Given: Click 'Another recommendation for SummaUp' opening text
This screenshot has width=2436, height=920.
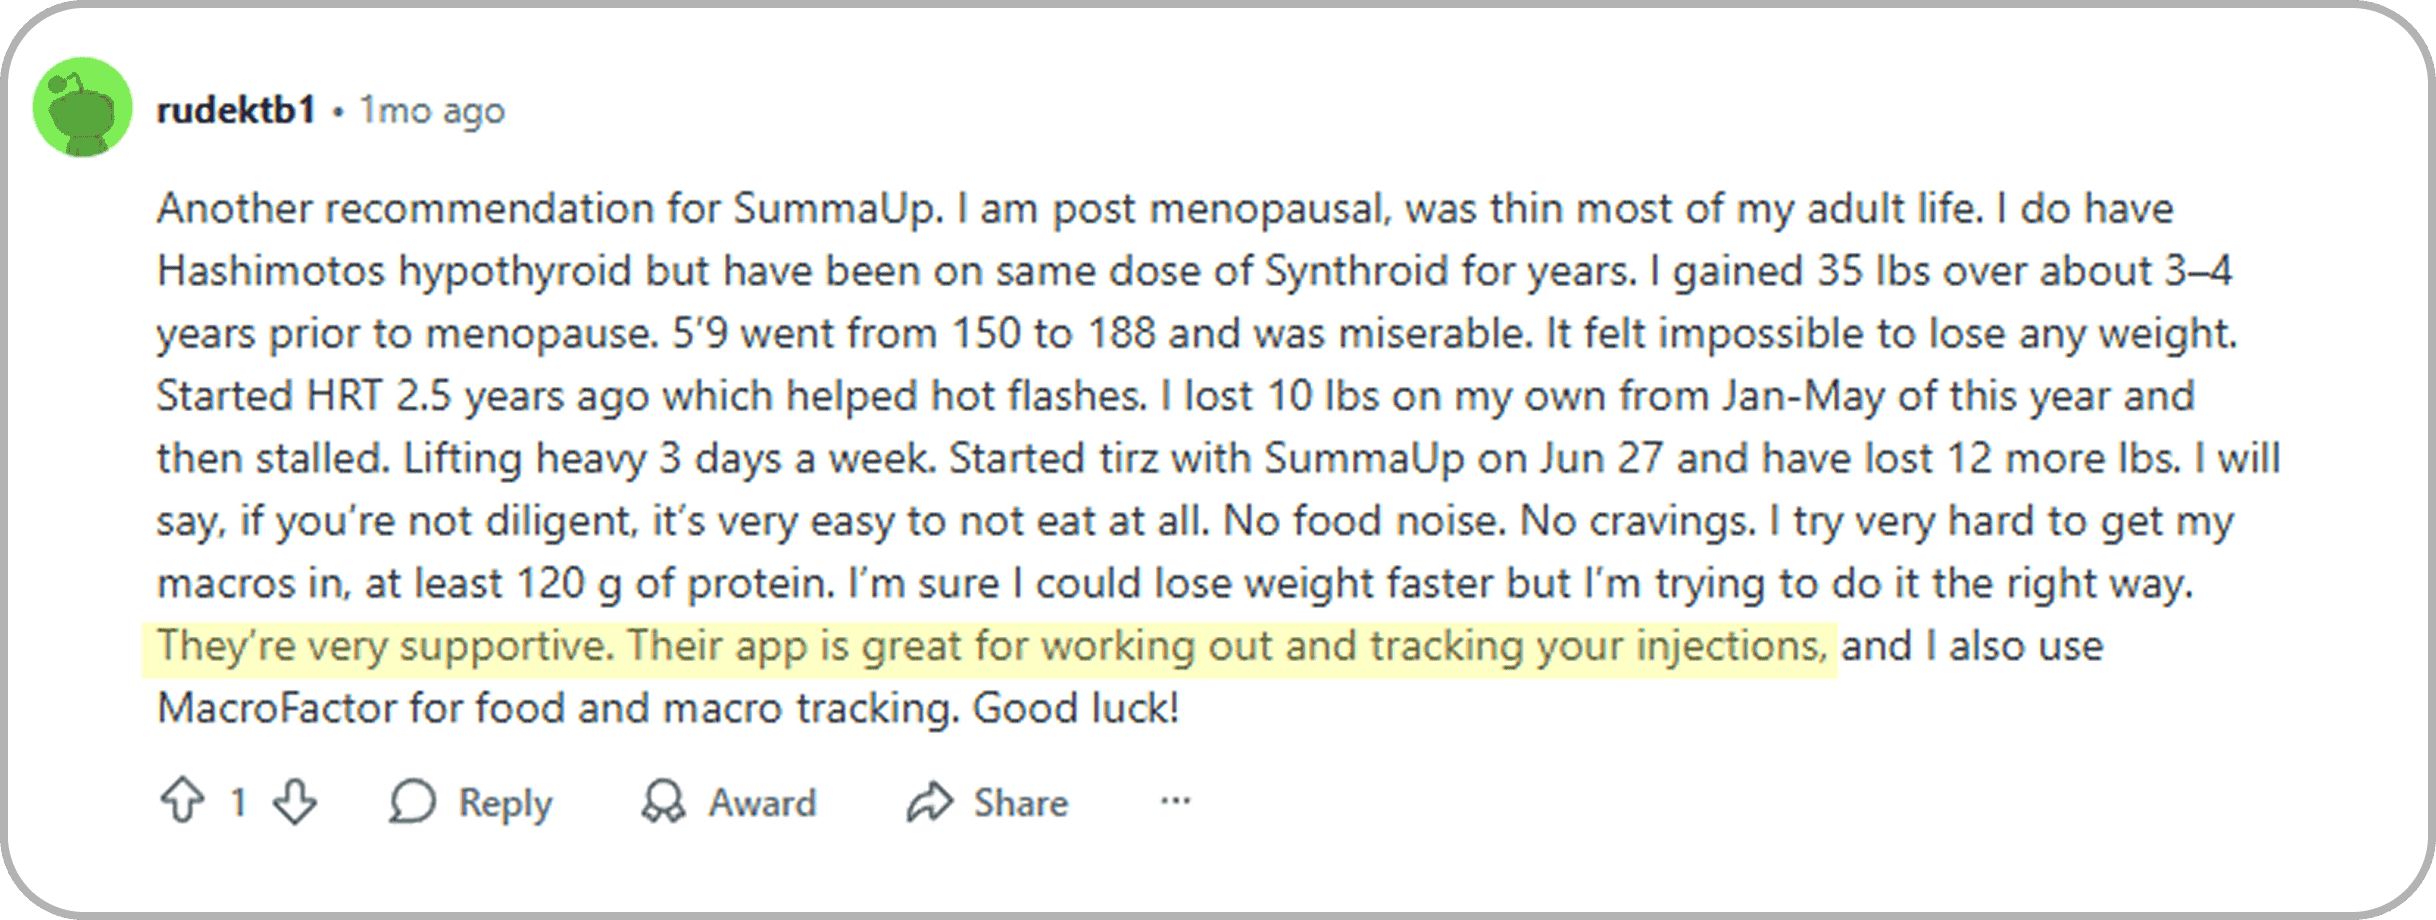Looking at the screenshot, I should pyautogui.click(x=548, y=209).
